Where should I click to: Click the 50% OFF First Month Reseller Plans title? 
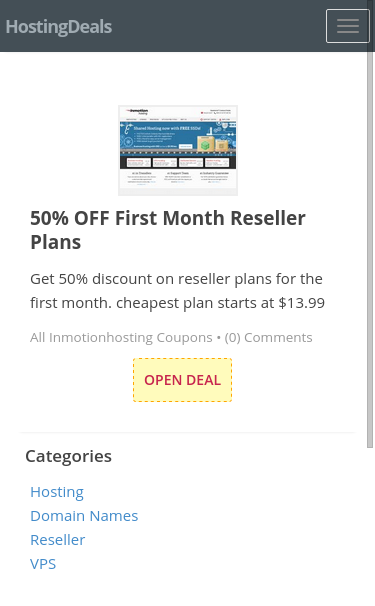pyautogui.click(x=168, y=230)
